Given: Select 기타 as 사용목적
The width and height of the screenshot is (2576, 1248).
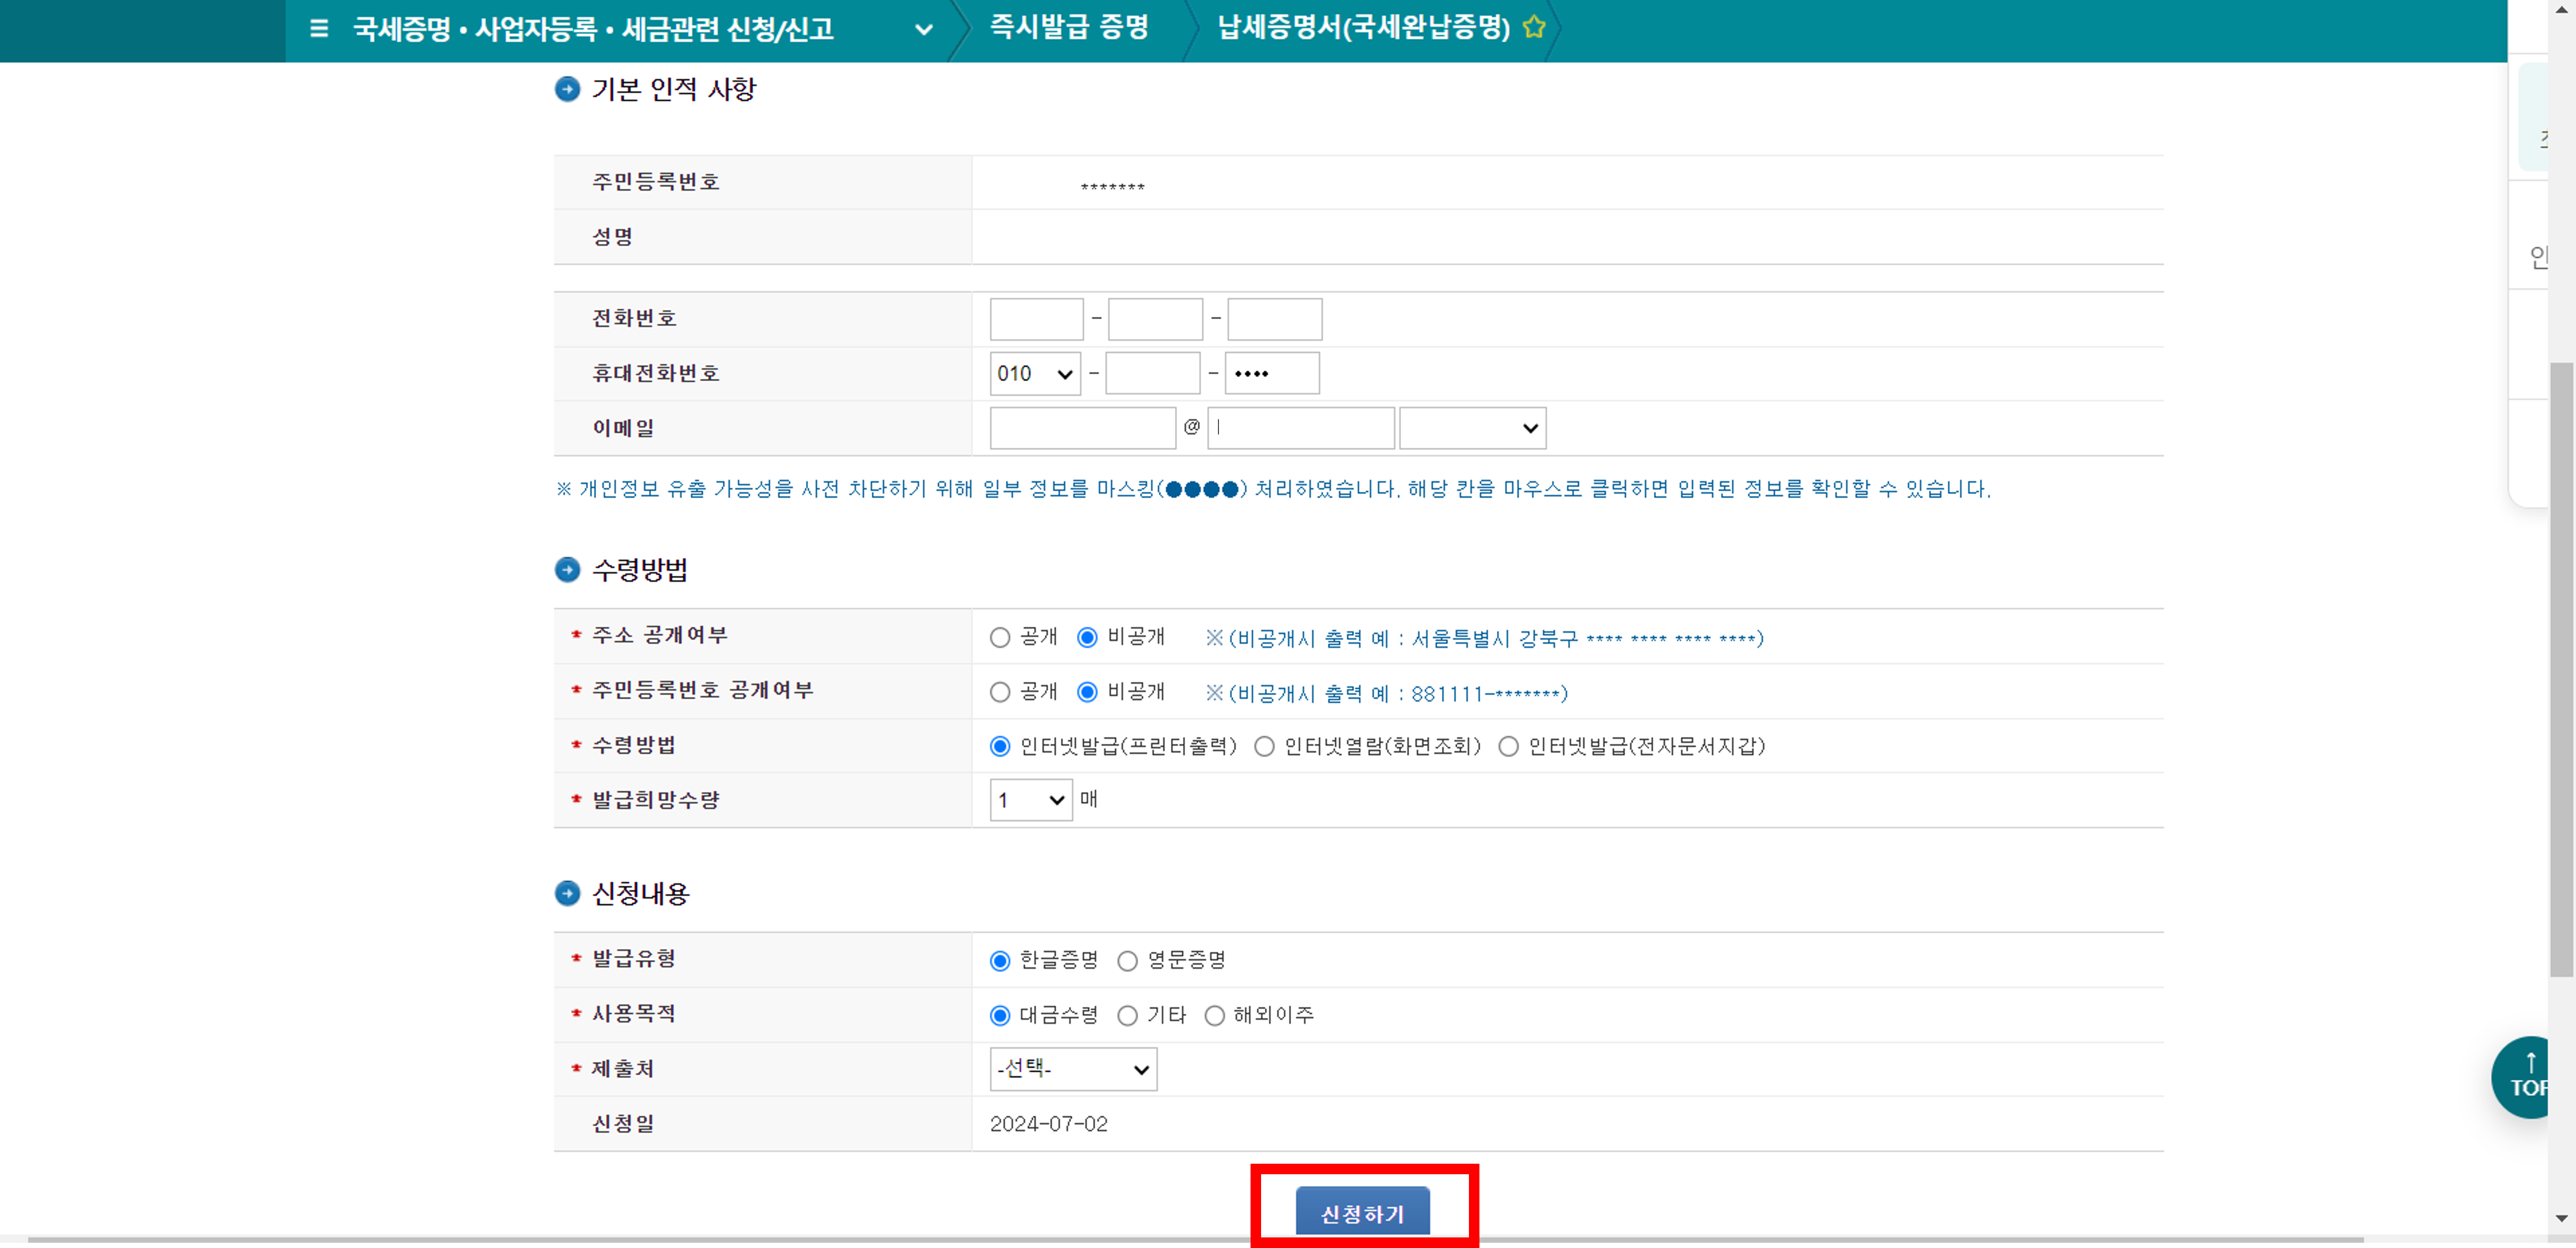Looking at the screenshot, I should (1127, 1016).
